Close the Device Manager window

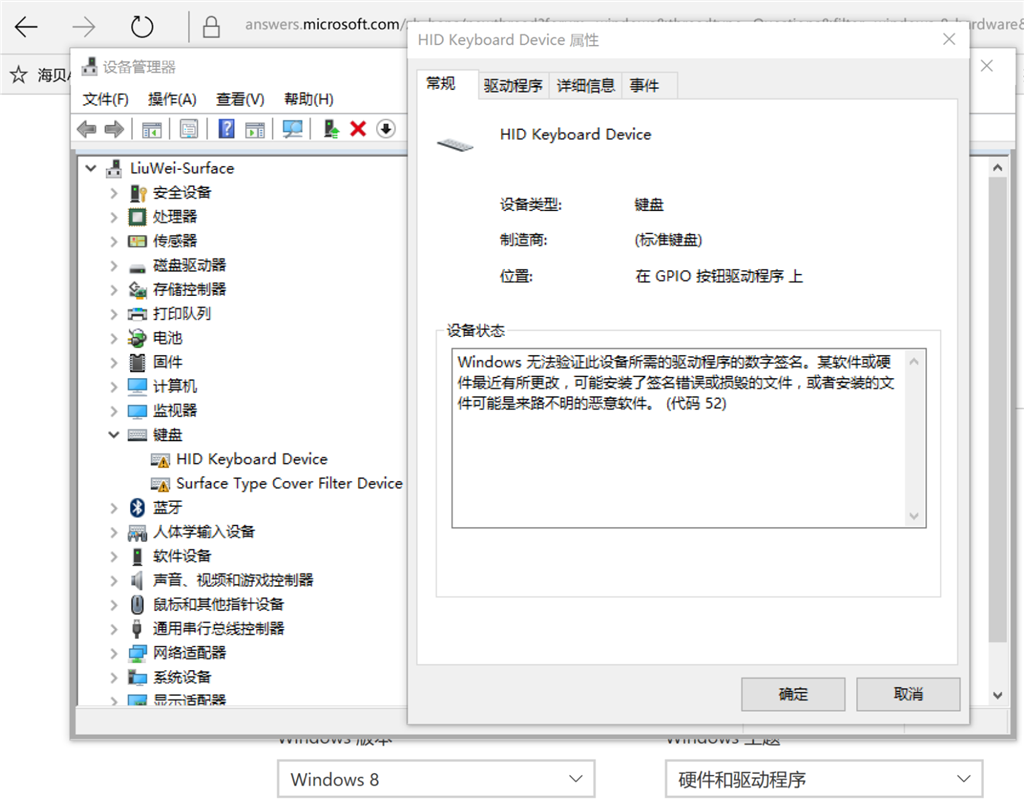[987, 66]
